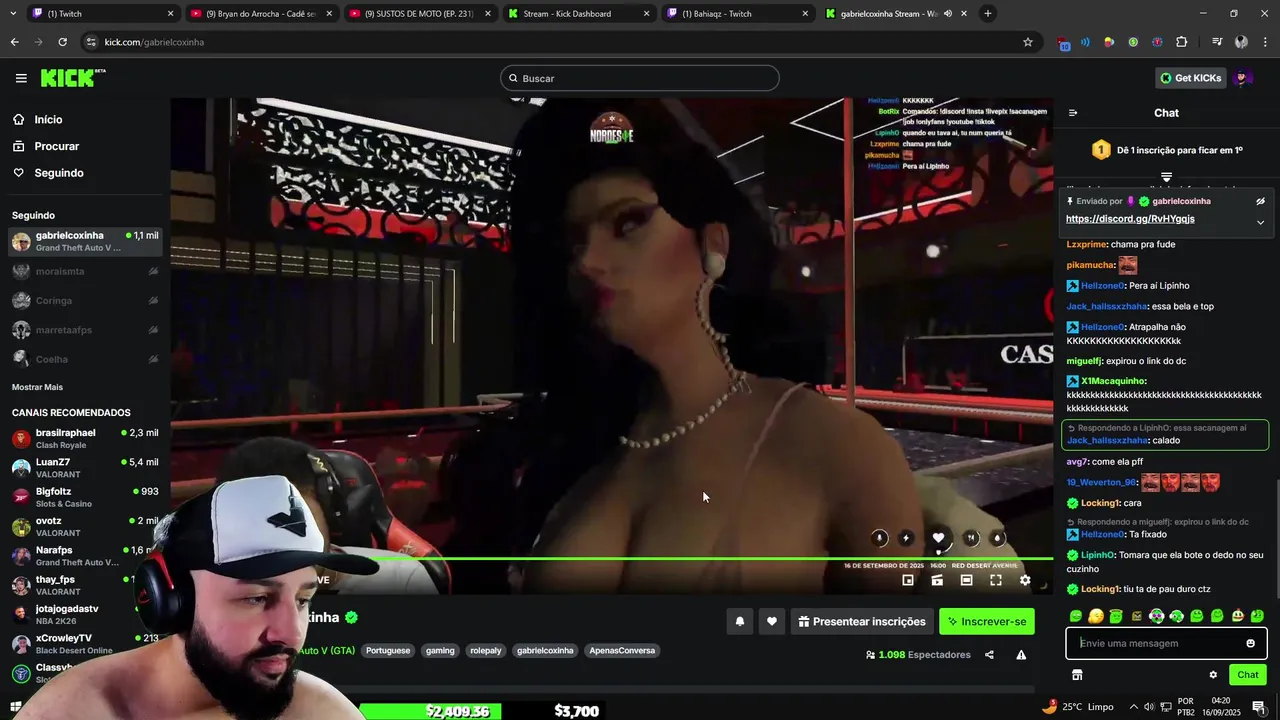Focus the Buscar search field
The width and height of the screenshot is (1280, 720).
point(640,78)
